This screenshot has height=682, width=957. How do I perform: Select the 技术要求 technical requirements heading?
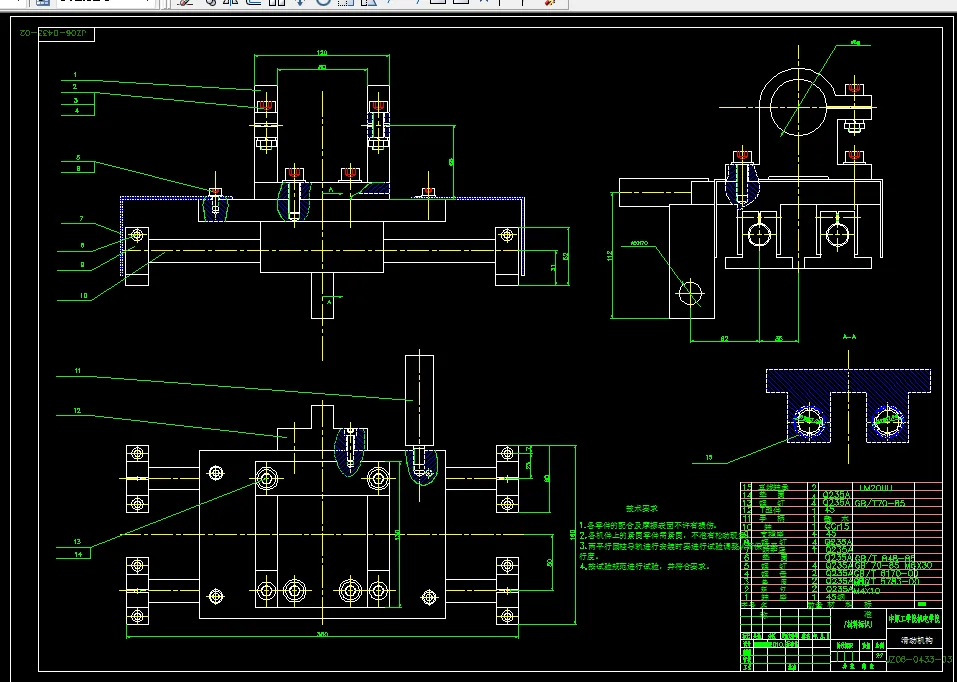coord(641,508)
